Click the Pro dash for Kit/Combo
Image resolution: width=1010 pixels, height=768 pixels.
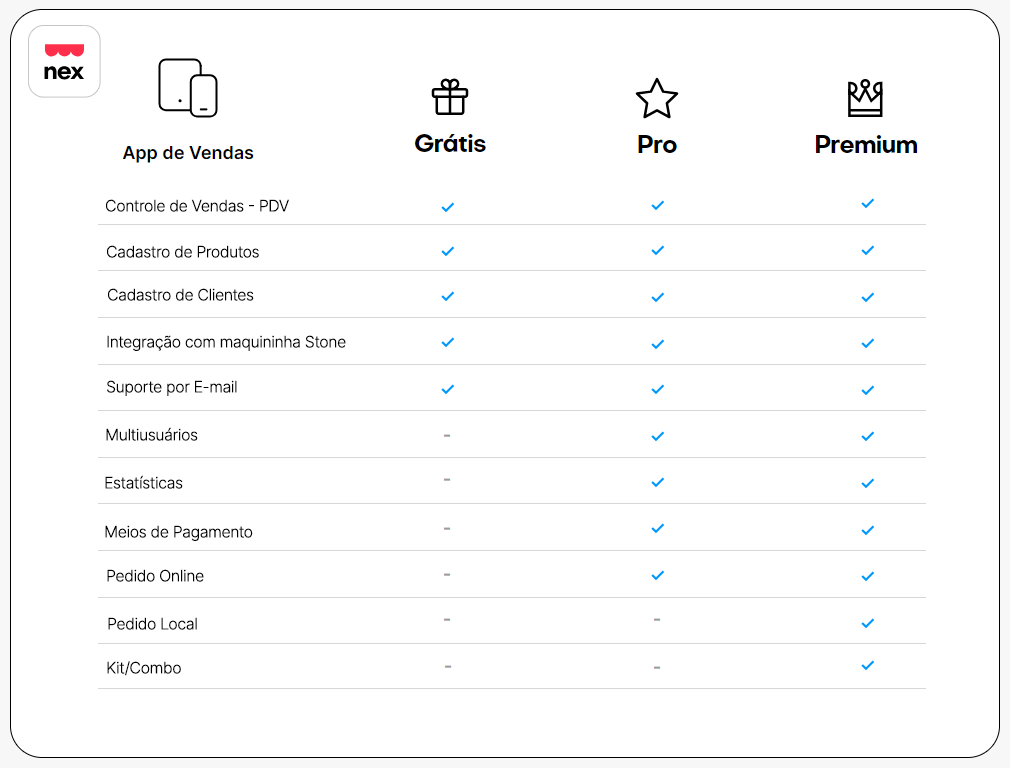point(656,667)
